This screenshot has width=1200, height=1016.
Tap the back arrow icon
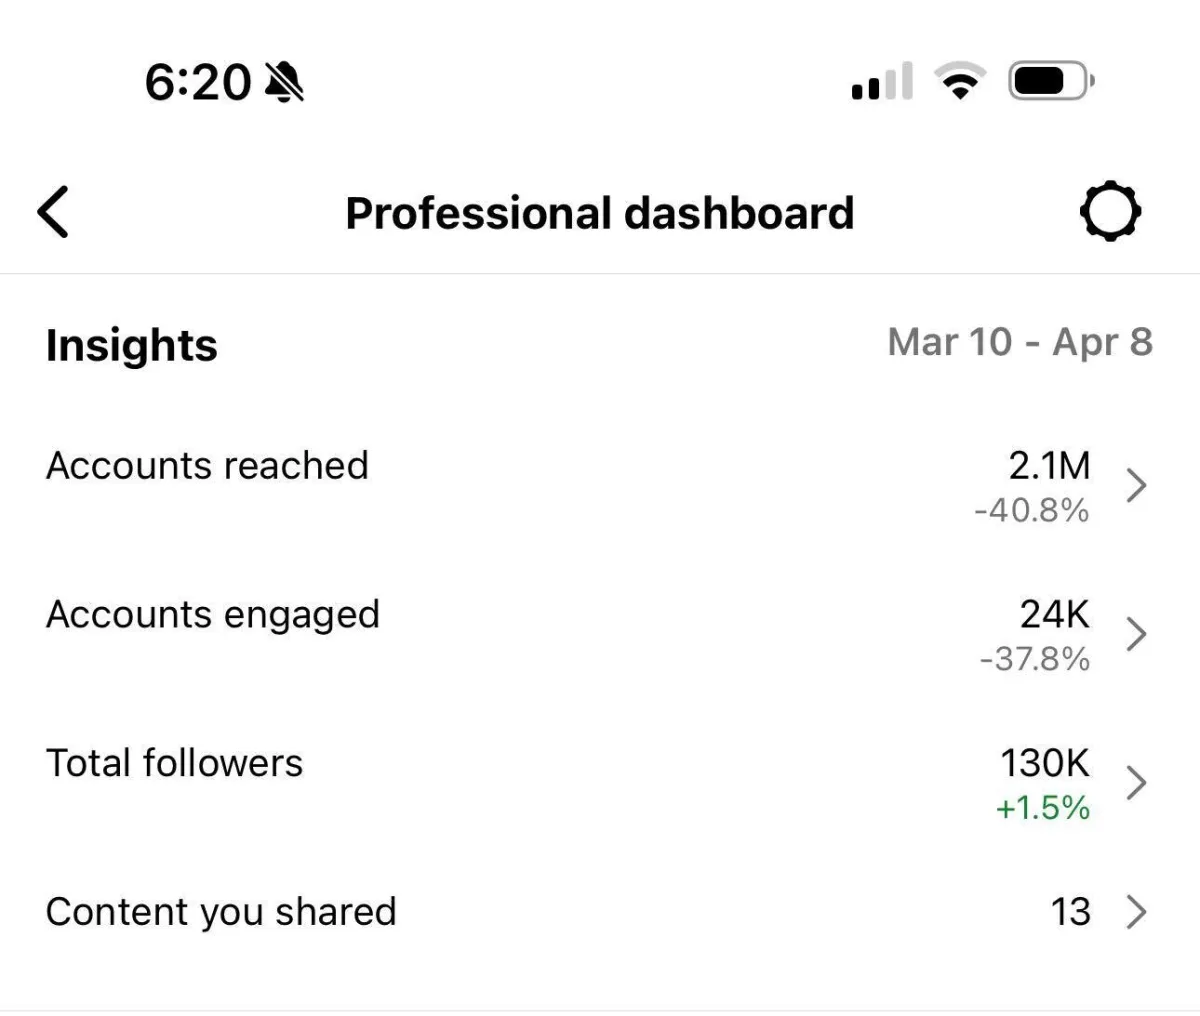tap(53, 212)
